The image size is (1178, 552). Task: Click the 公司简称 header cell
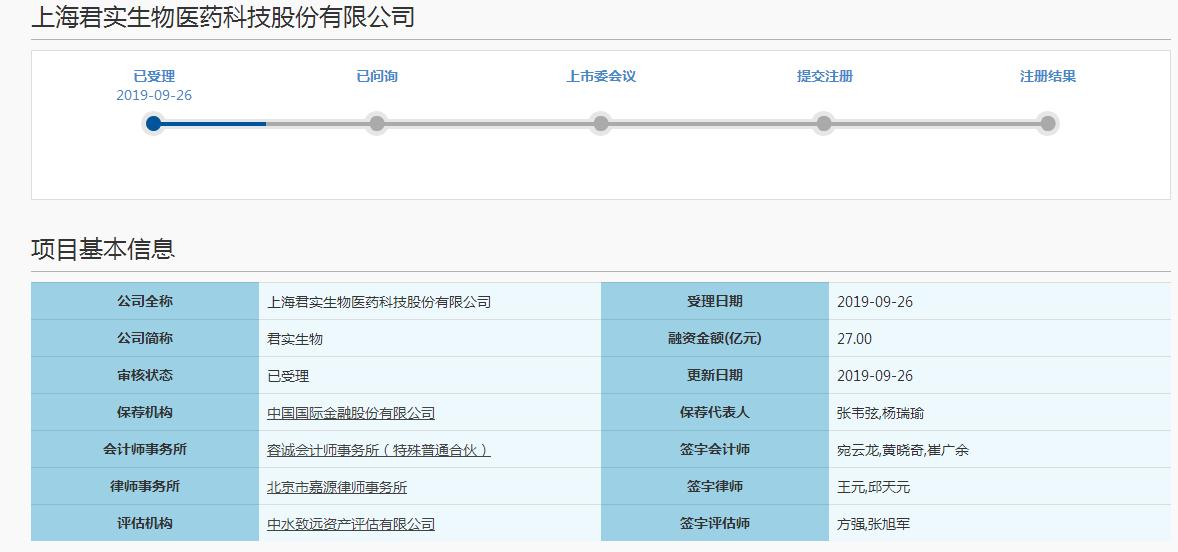click(x=145, y=338)
